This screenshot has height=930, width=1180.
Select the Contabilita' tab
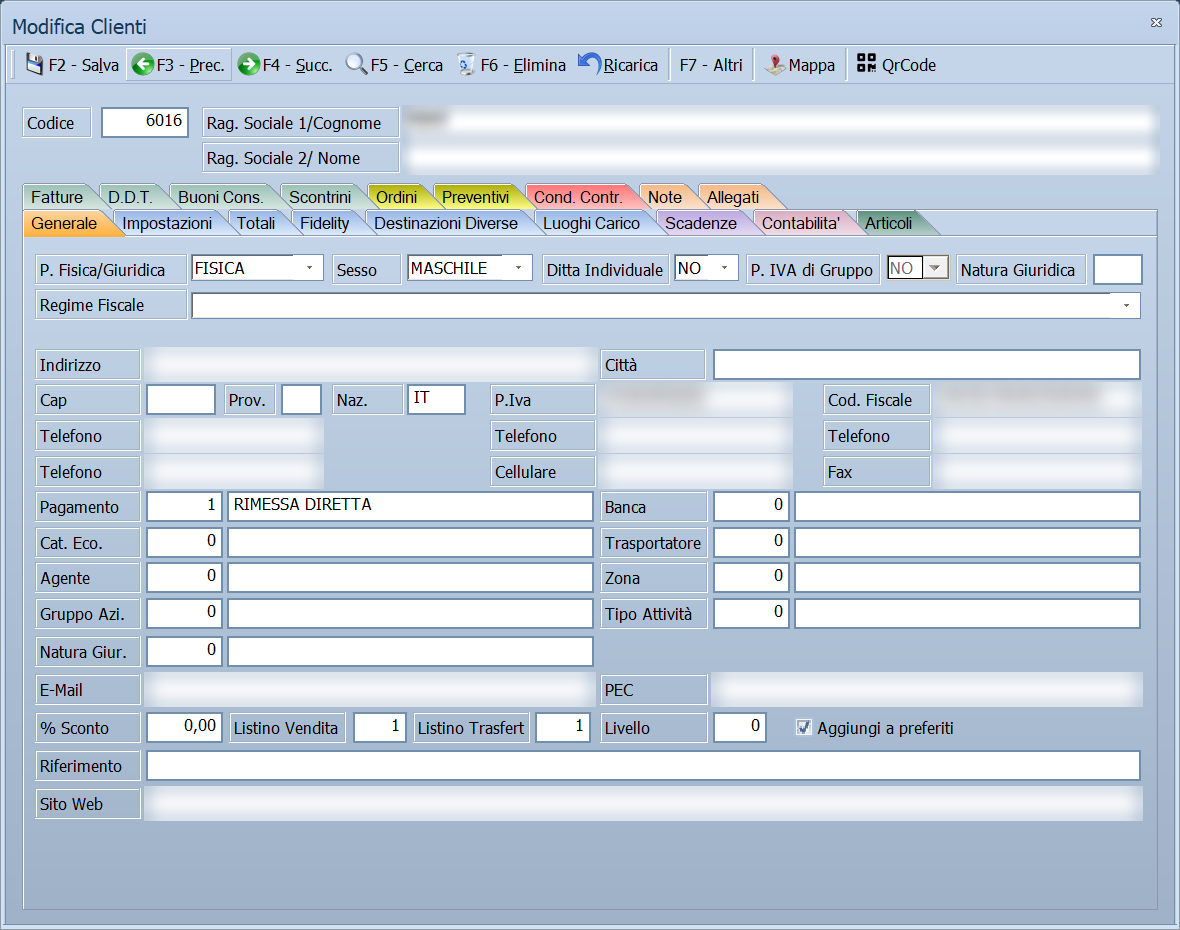click(x=801, y=223)
